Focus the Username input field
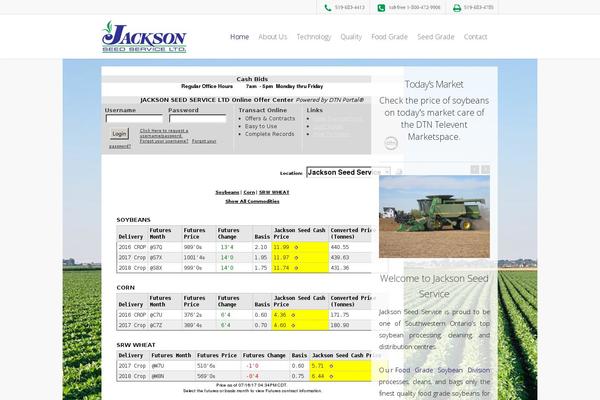600x400 pixels. [134, 119]
